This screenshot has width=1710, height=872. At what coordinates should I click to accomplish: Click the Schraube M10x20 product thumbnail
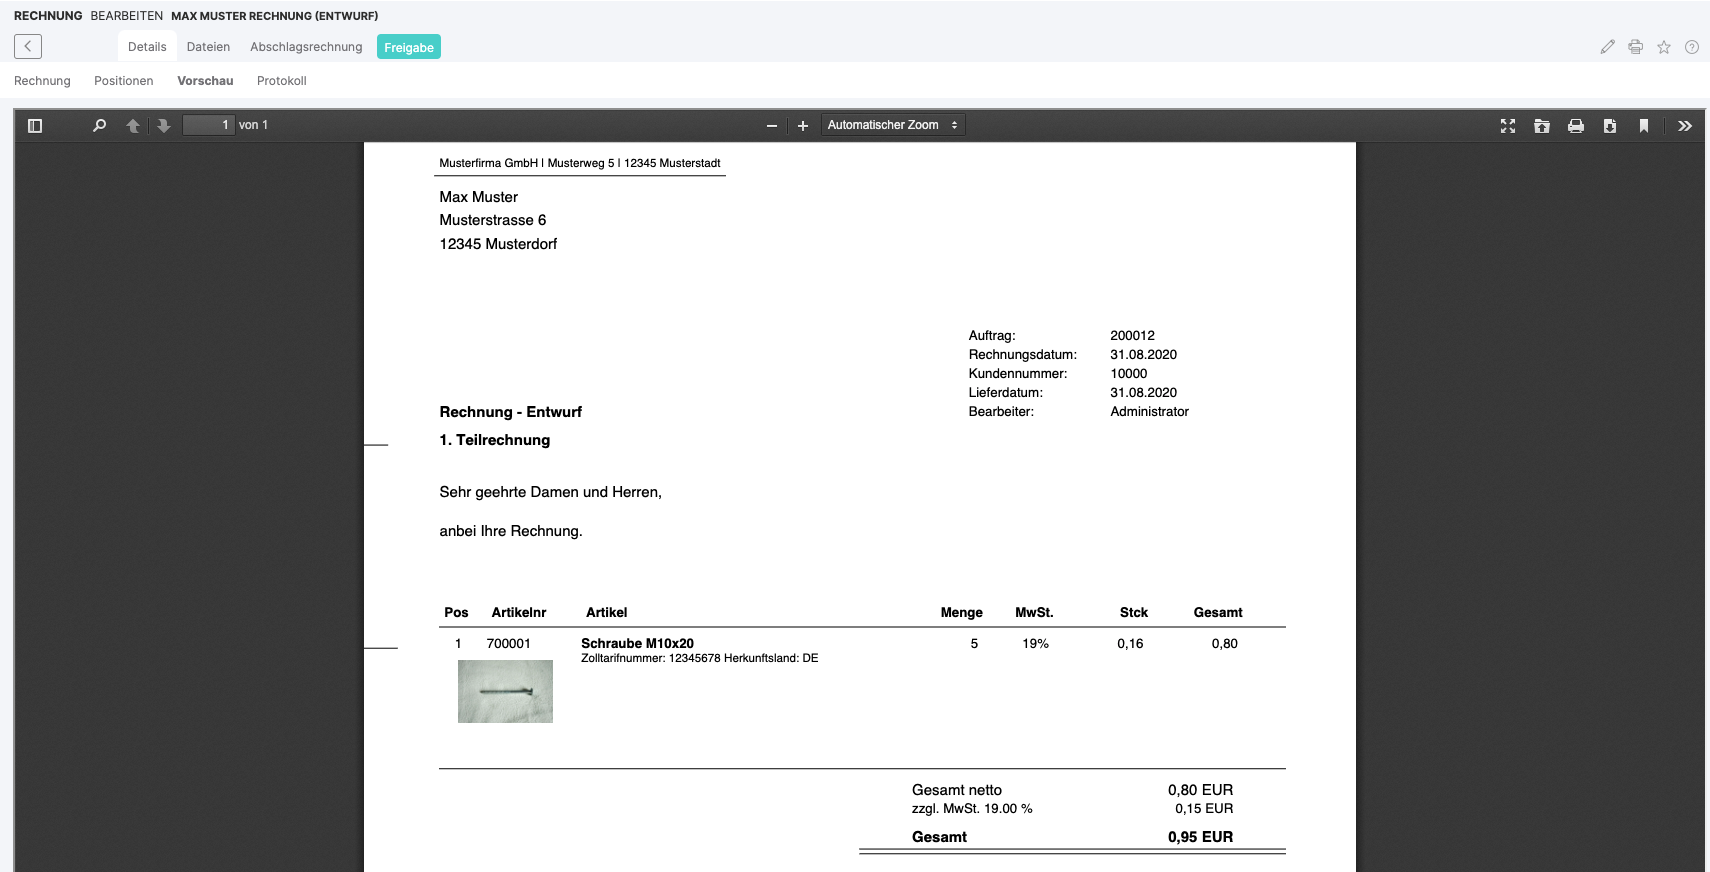tap(505, 691)
